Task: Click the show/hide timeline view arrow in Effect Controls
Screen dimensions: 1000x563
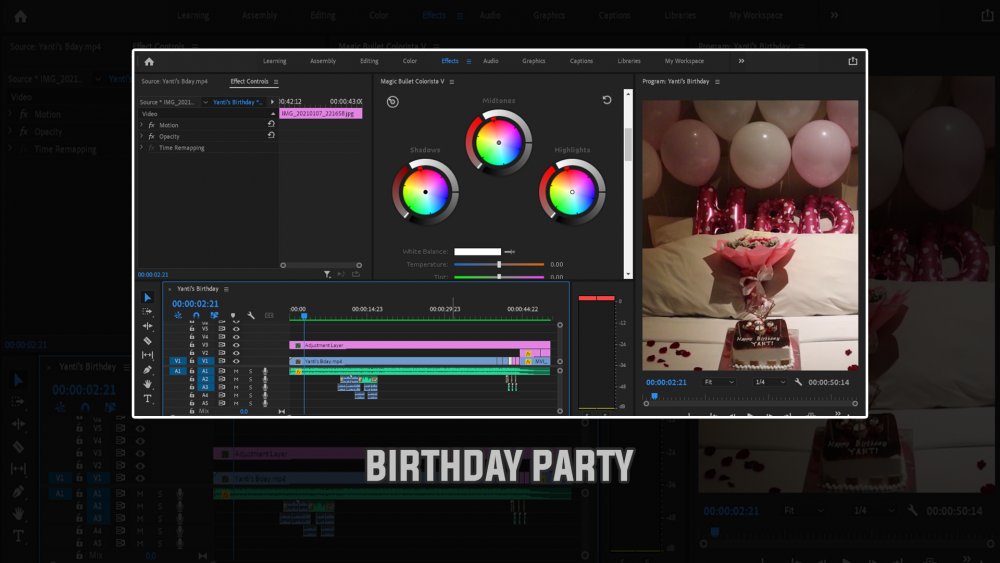Action: pyautogui.click(x=272, y=102)
